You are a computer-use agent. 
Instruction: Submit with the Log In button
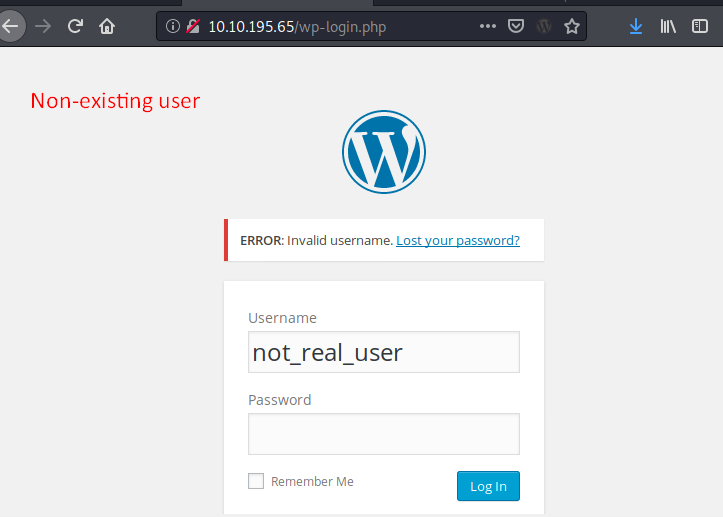point(488,486)
